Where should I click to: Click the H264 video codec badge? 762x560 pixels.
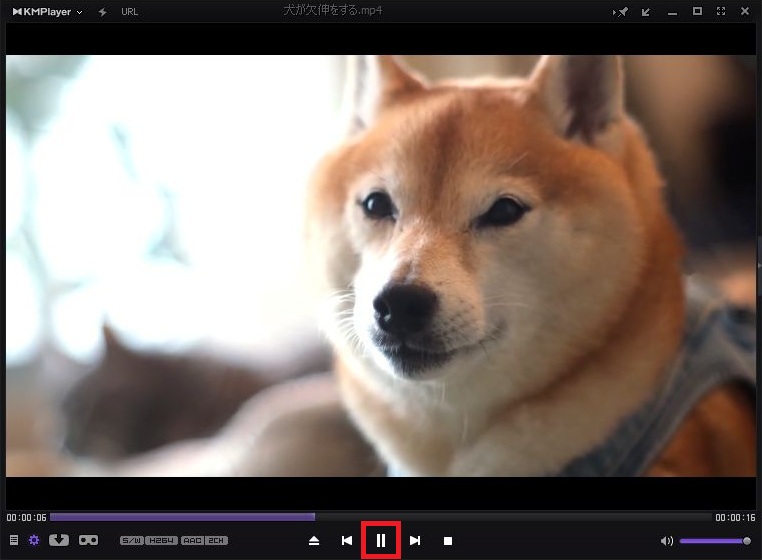pyautogui.click(x=161, y=540)
